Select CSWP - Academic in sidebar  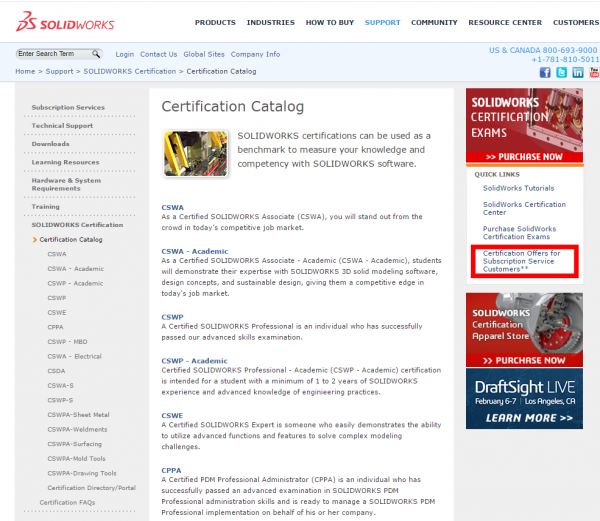tap(75, 283)
